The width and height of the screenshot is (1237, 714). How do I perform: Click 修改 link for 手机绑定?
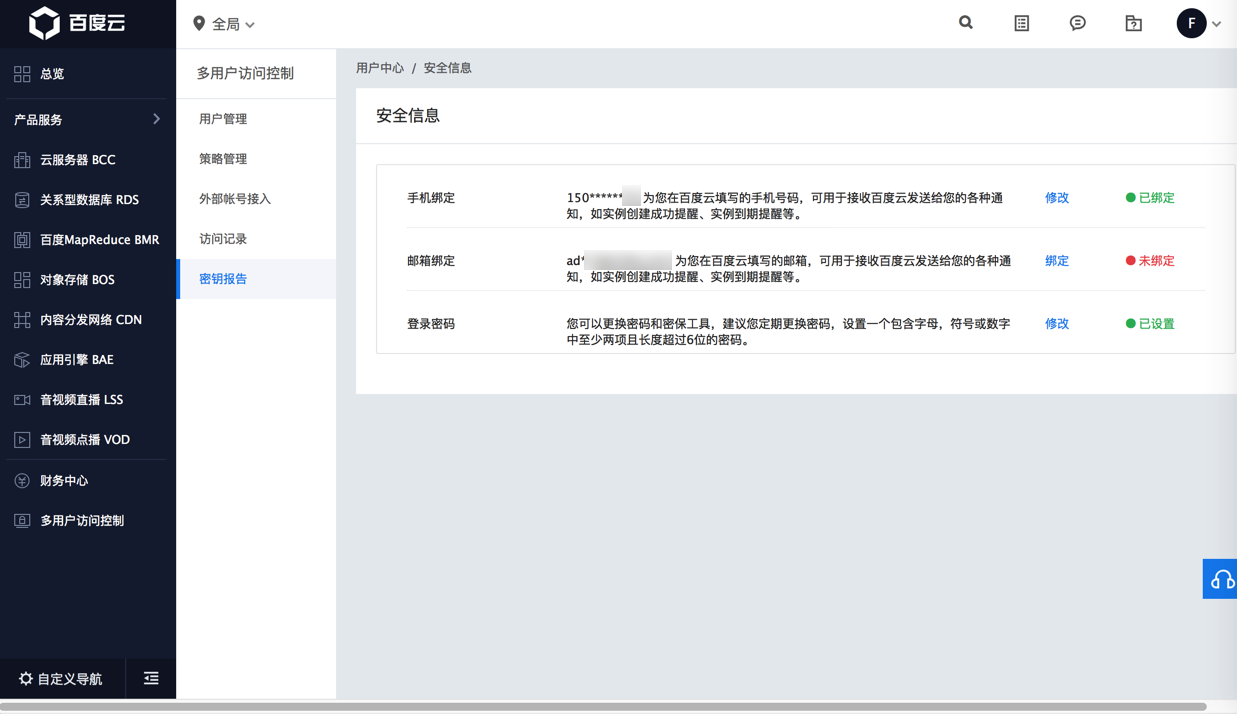1057,198
